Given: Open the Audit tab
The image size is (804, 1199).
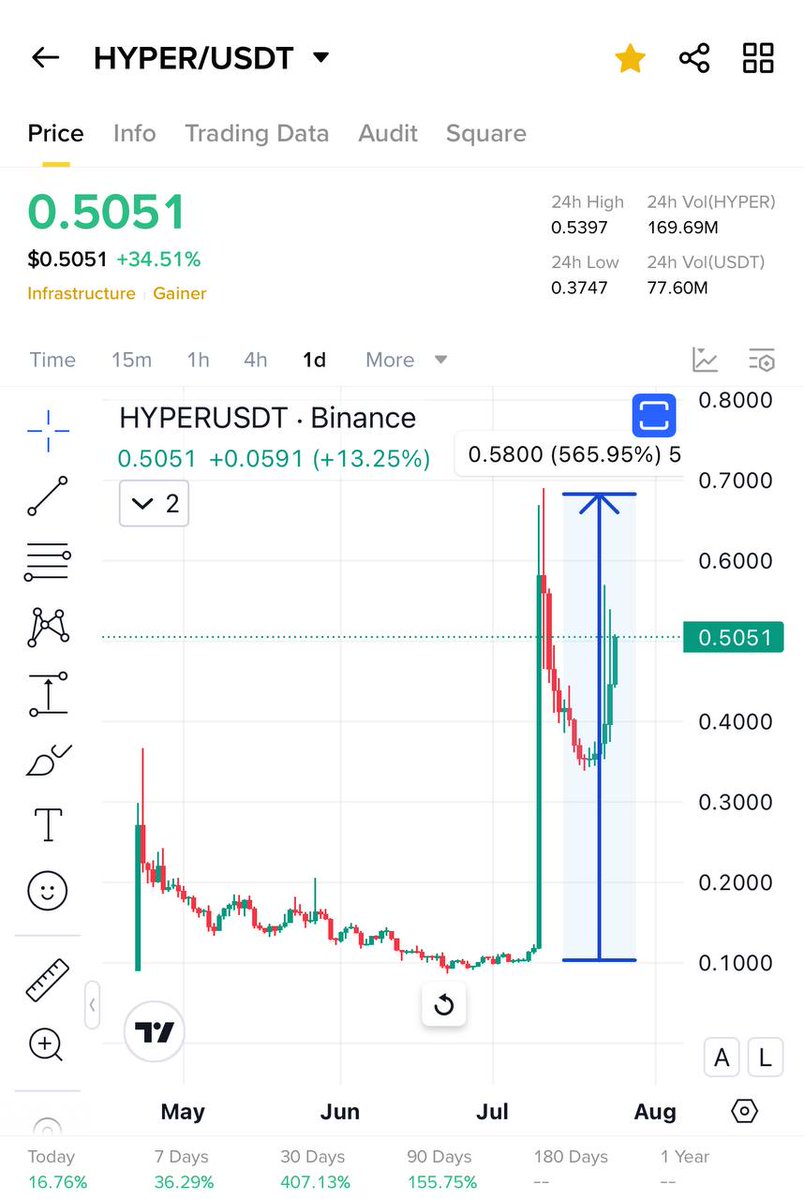Looking at the screenshot, I should (388, 133).
